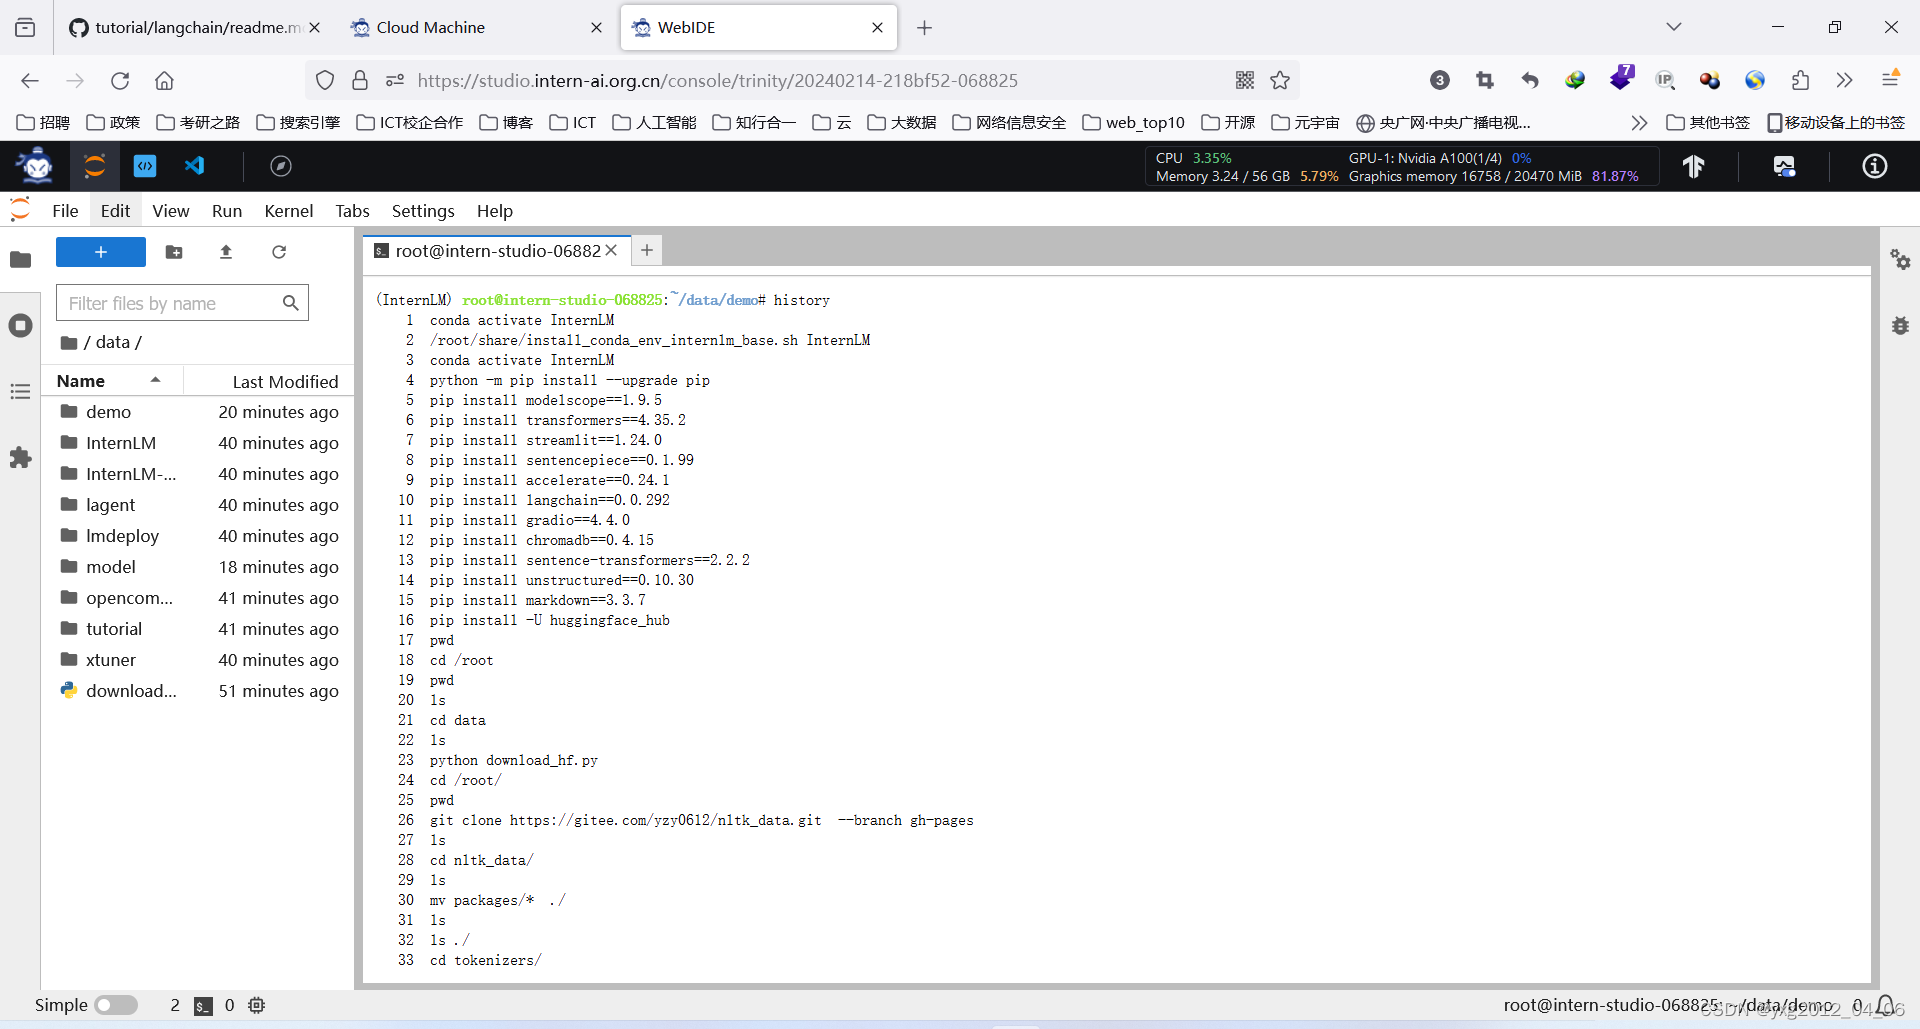Click the resource upgrade arrow icon

click(x=1693, y=166)
